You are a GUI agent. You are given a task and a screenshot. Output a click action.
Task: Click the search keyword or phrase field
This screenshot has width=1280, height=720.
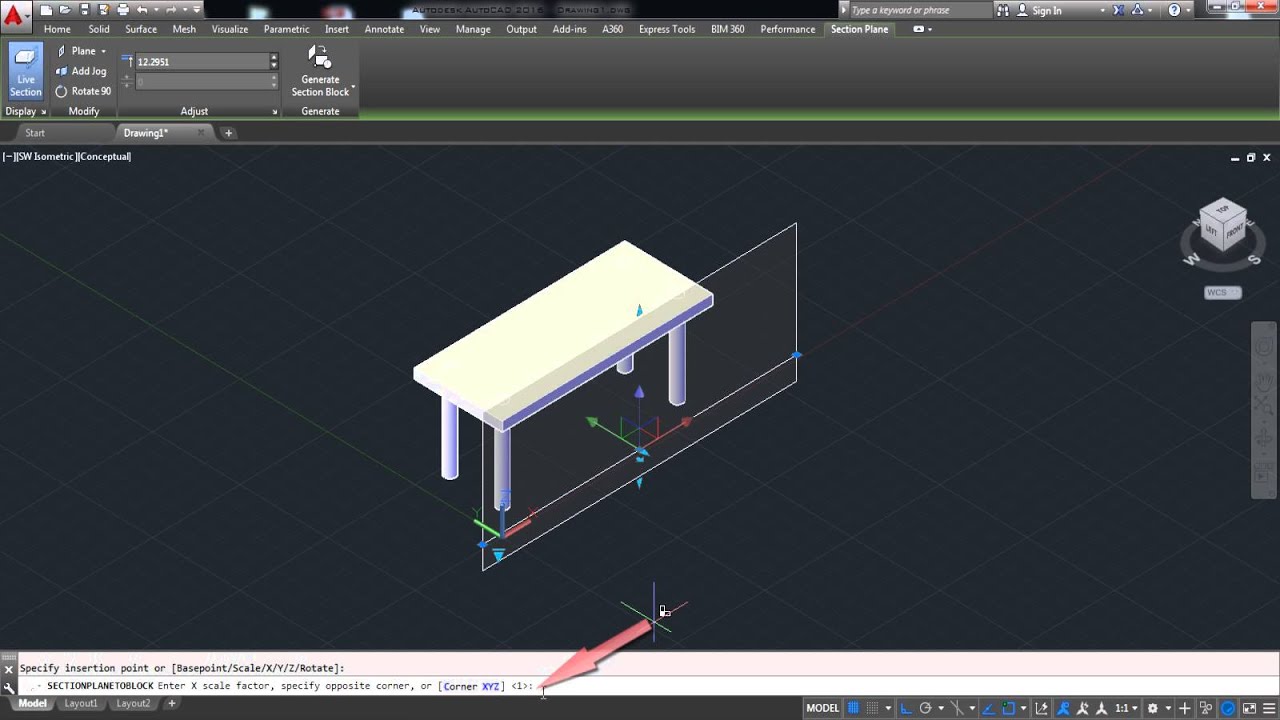point(919,10)
